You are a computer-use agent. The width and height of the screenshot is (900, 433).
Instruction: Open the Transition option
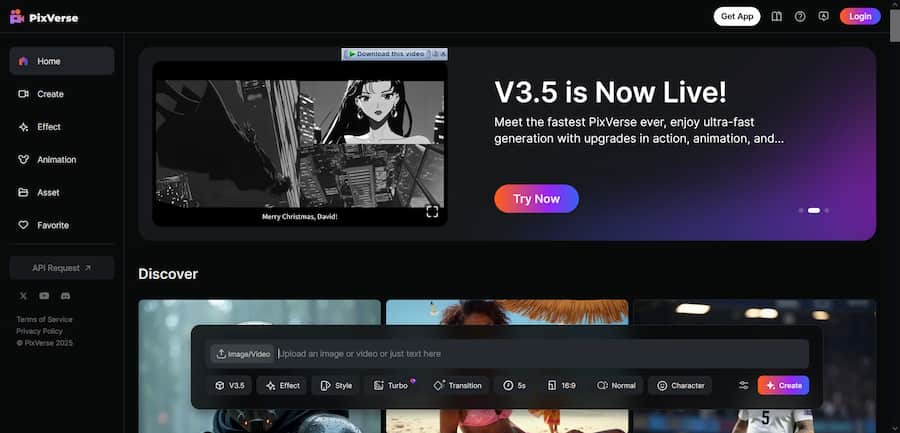pyautogui.click(x=458, y=385)
